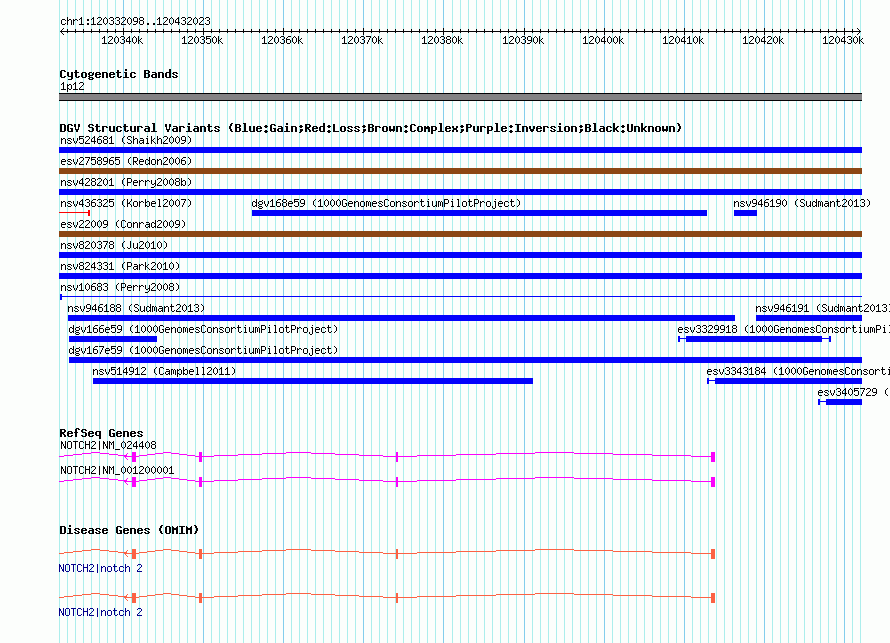
Task: Select the brown esv2758965 (Redon2006) complex bar
Action: [460, 170]
